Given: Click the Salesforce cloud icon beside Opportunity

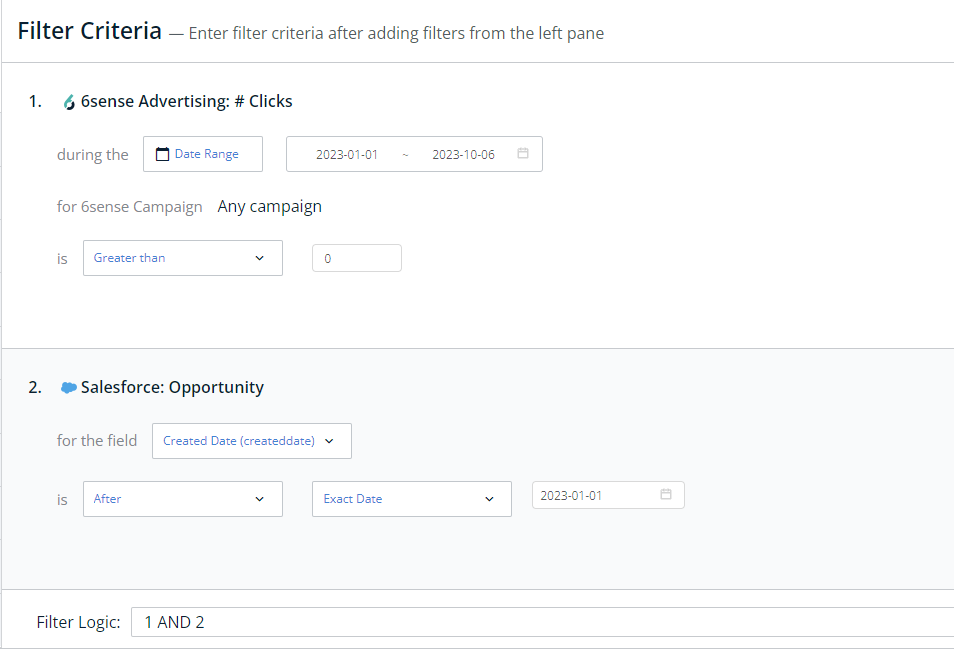Looking at the screenshot, I should pyautogui.click(x=69, y=388).
